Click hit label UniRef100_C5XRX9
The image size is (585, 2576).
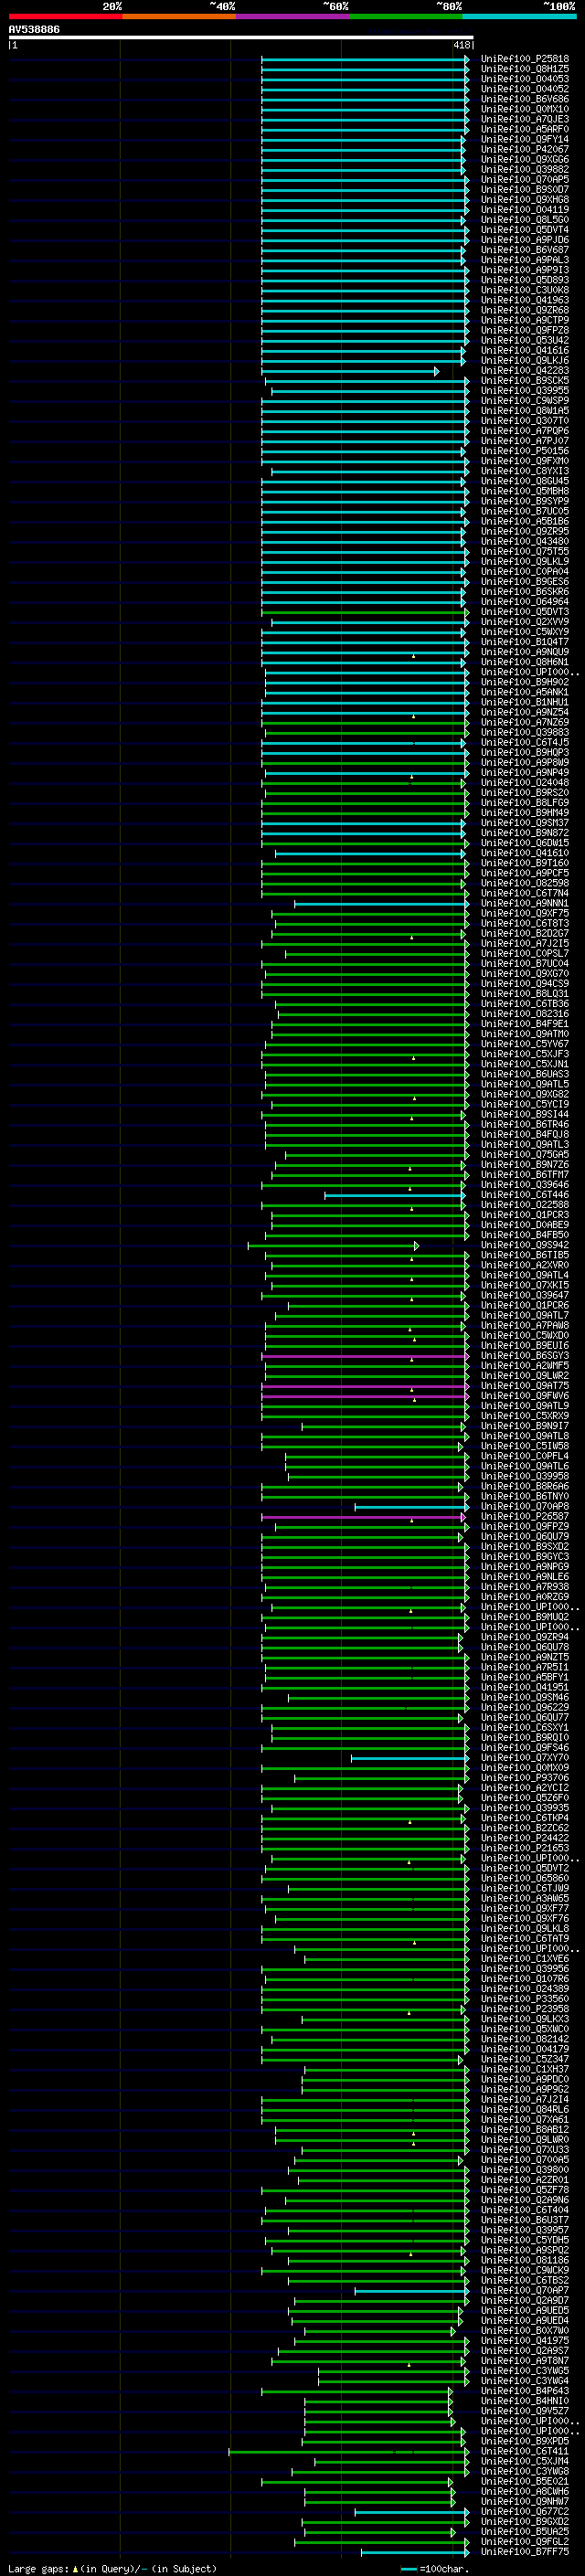click(x=525, y=1417)
